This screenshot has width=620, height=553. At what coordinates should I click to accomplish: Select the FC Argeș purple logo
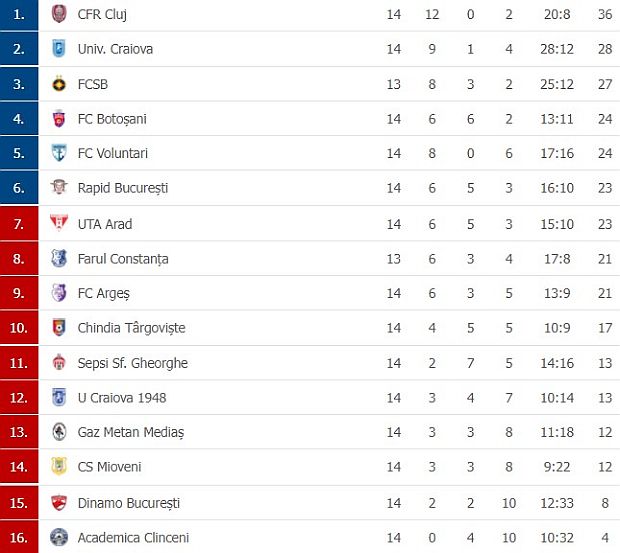59,293
